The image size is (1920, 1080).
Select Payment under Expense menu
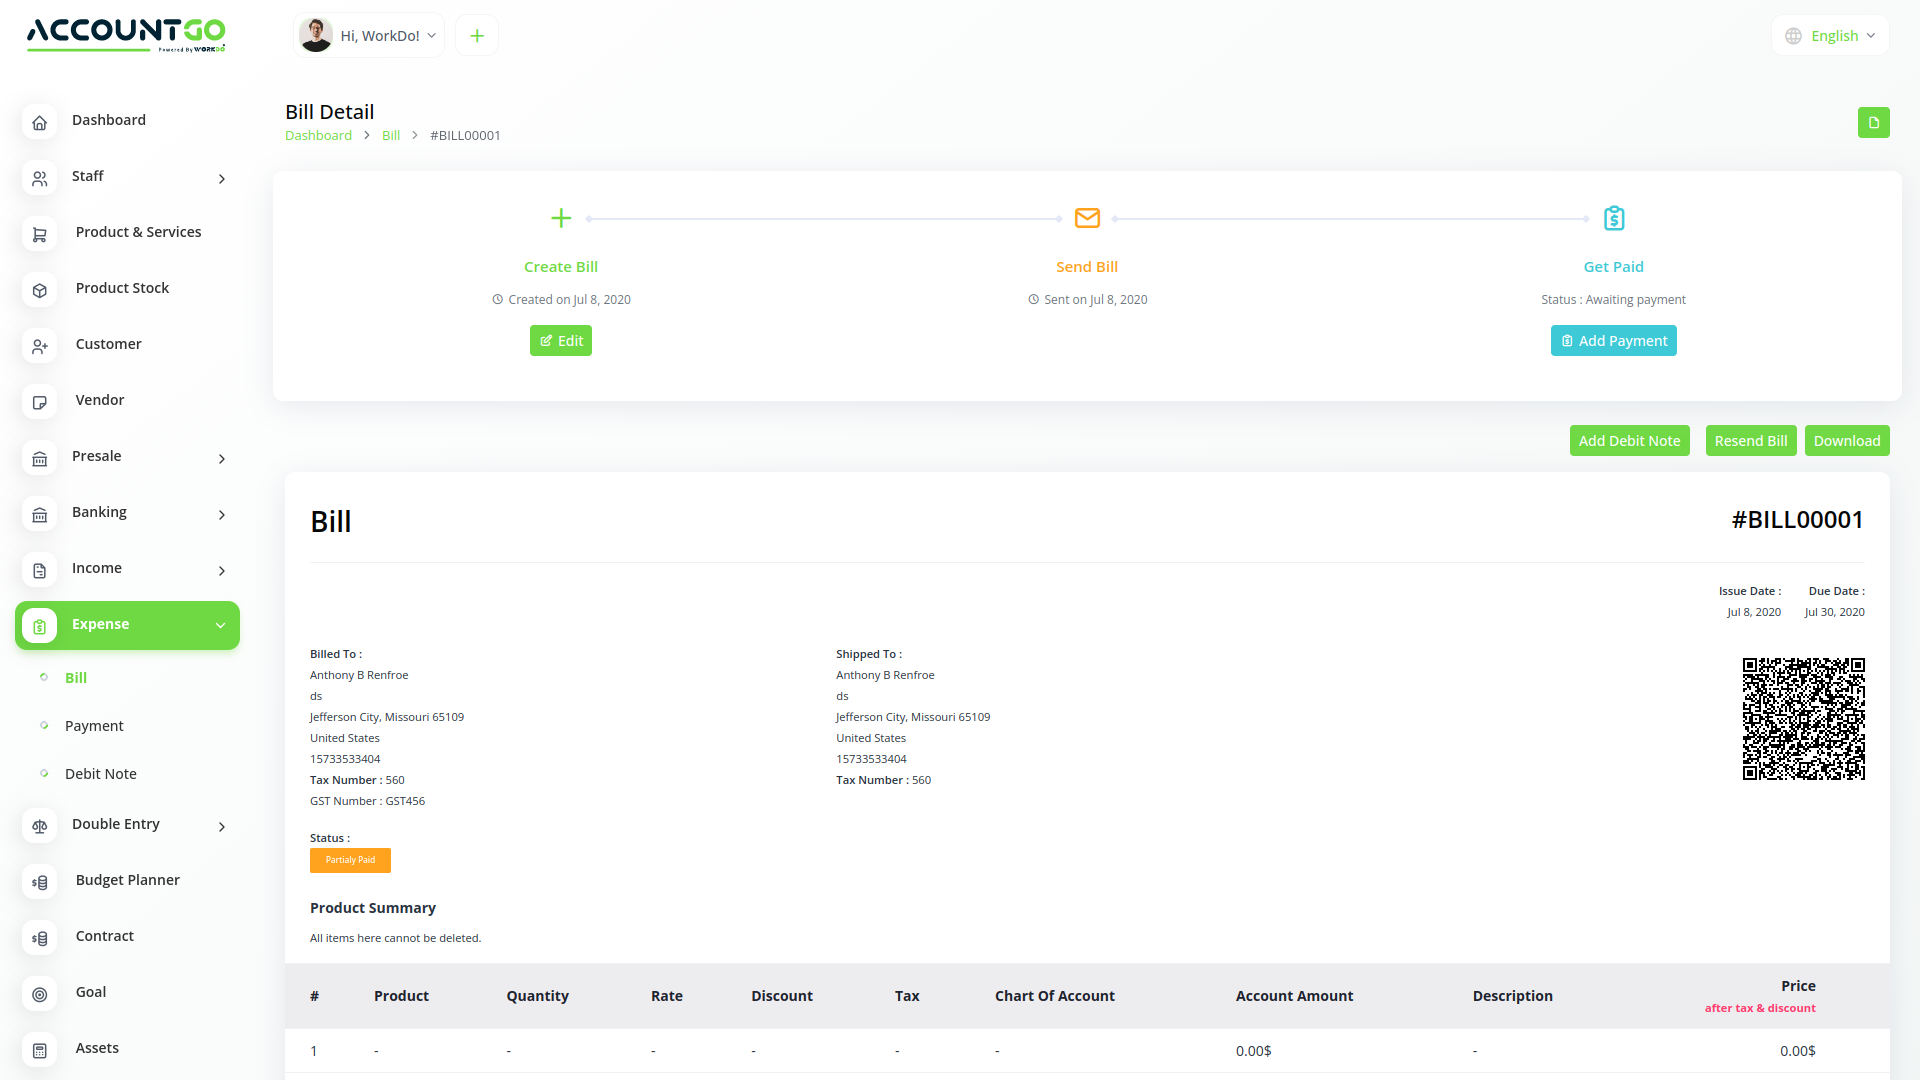[94, 726]
